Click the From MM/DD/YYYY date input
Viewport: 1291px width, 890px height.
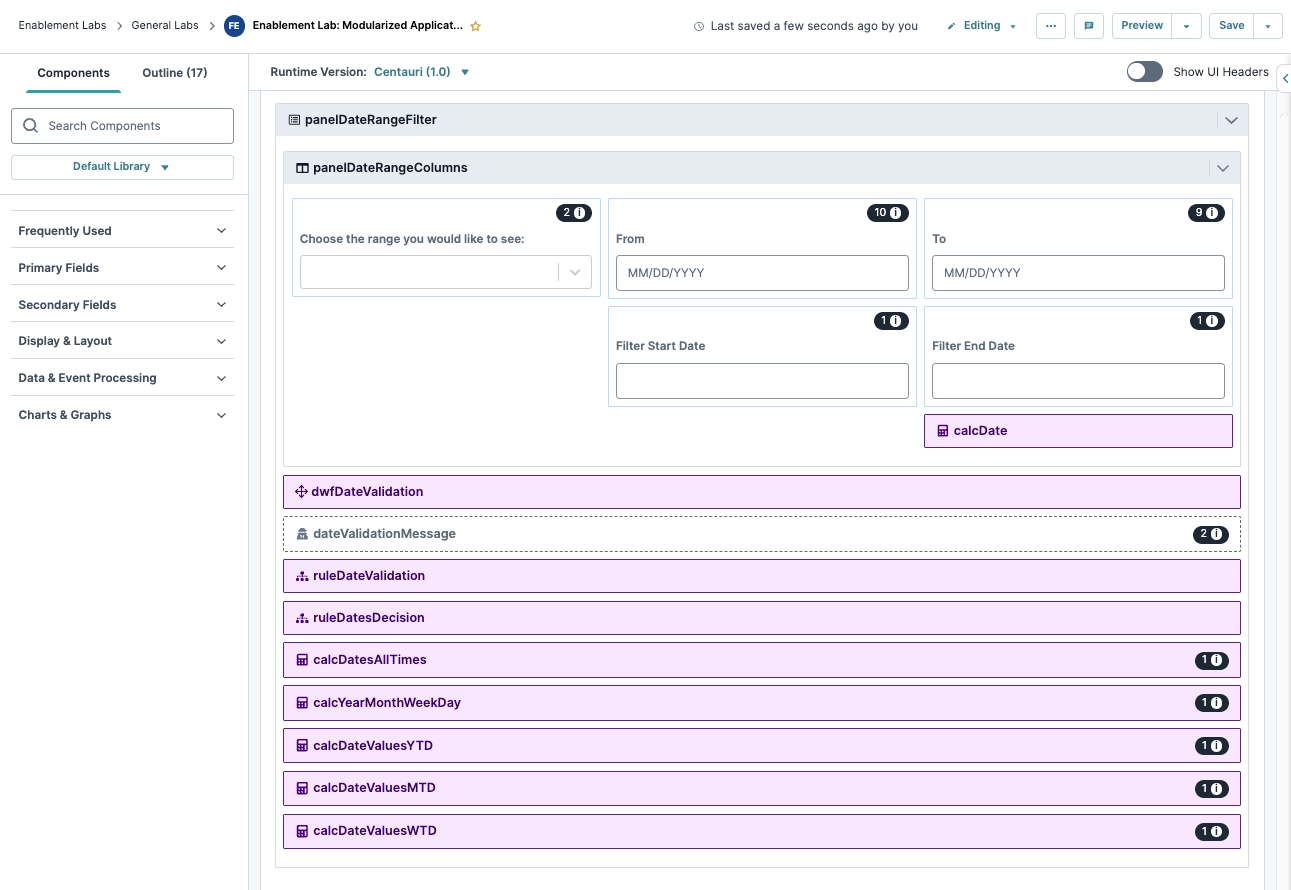pyautogui.click(x=762, y=272)
